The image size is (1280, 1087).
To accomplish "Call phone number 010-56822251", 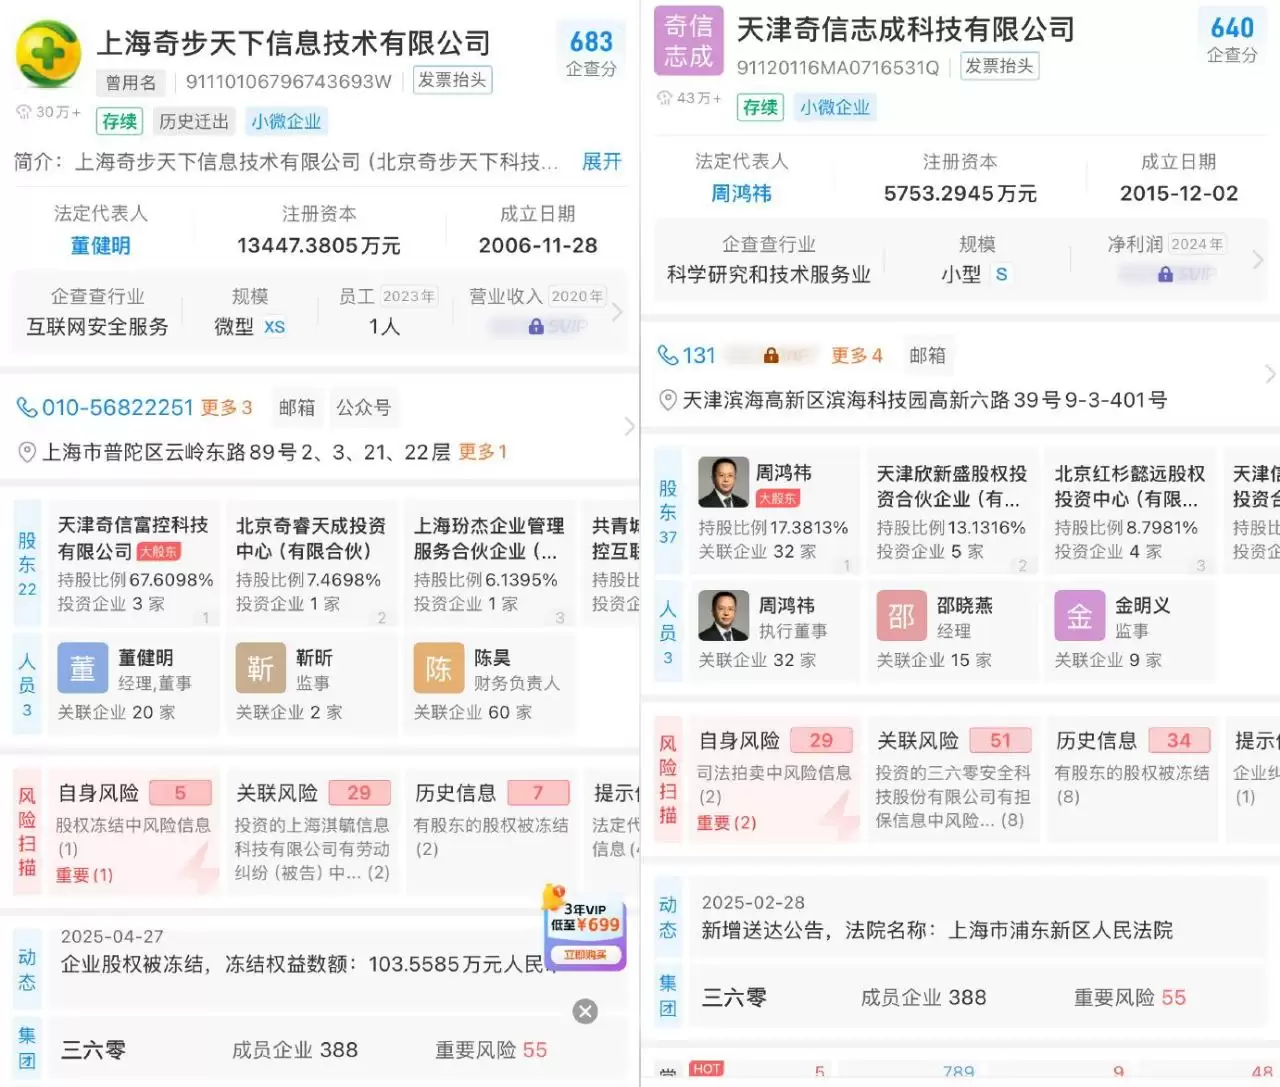I will coord(117,407).
